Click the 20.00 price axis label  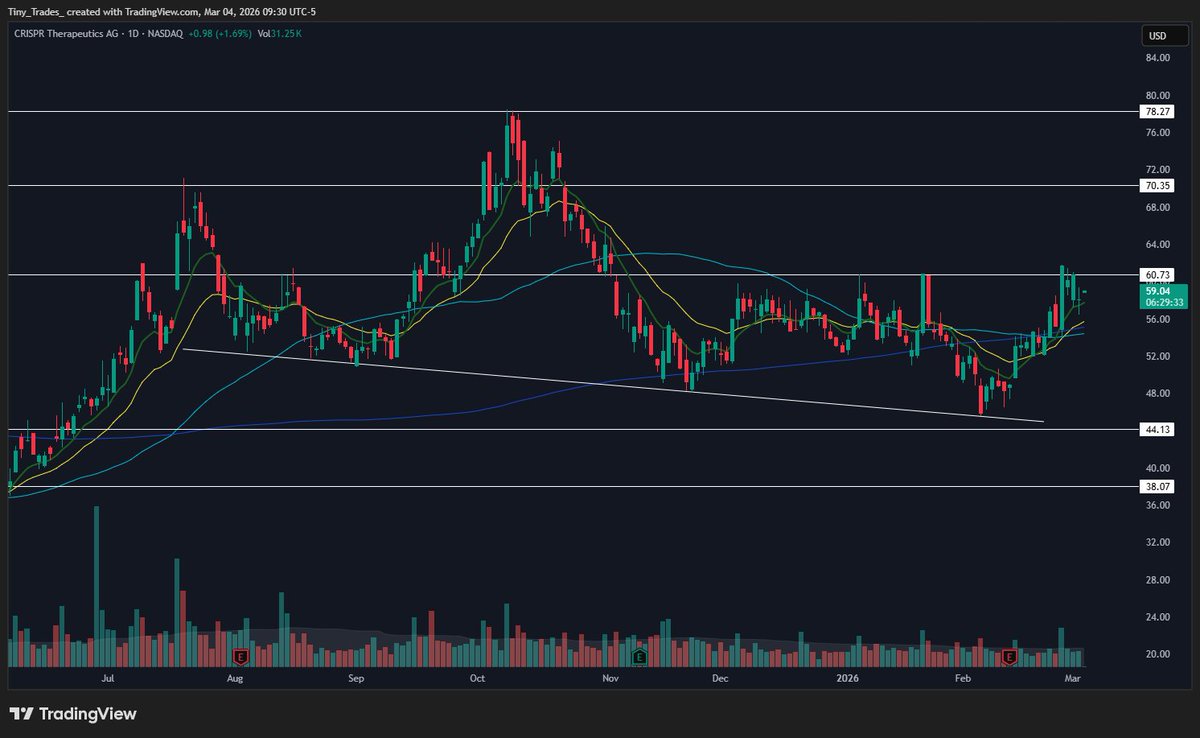(x=1158, y=654)
